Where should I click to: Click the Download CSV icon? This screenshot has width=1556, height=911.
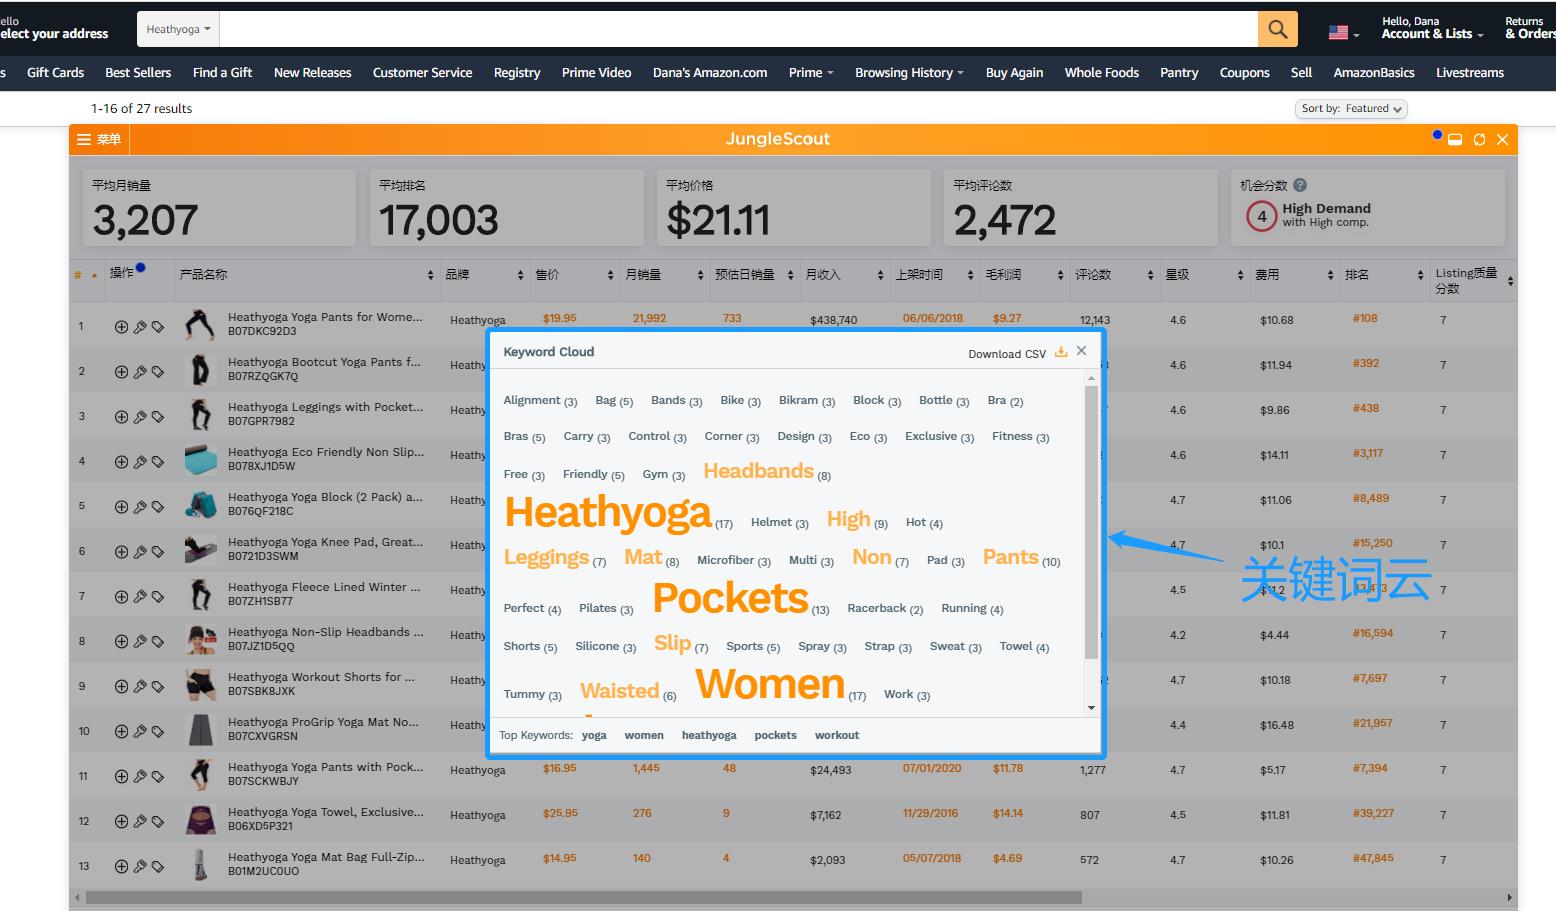pyautogui.click(x=1061, y=352)
